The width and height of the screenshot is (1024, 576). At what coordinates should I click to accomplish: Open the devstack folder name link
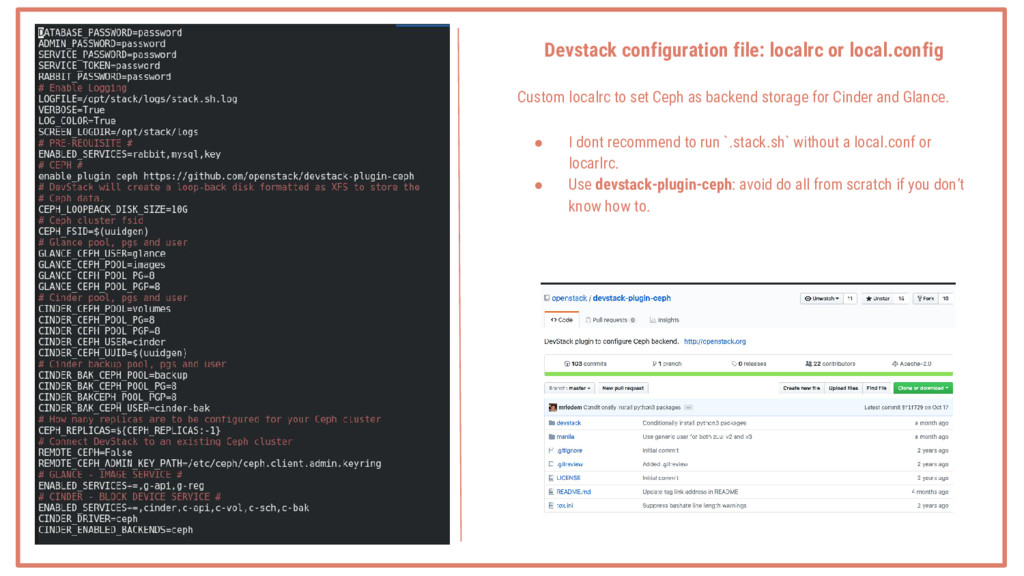coord(569,423)
